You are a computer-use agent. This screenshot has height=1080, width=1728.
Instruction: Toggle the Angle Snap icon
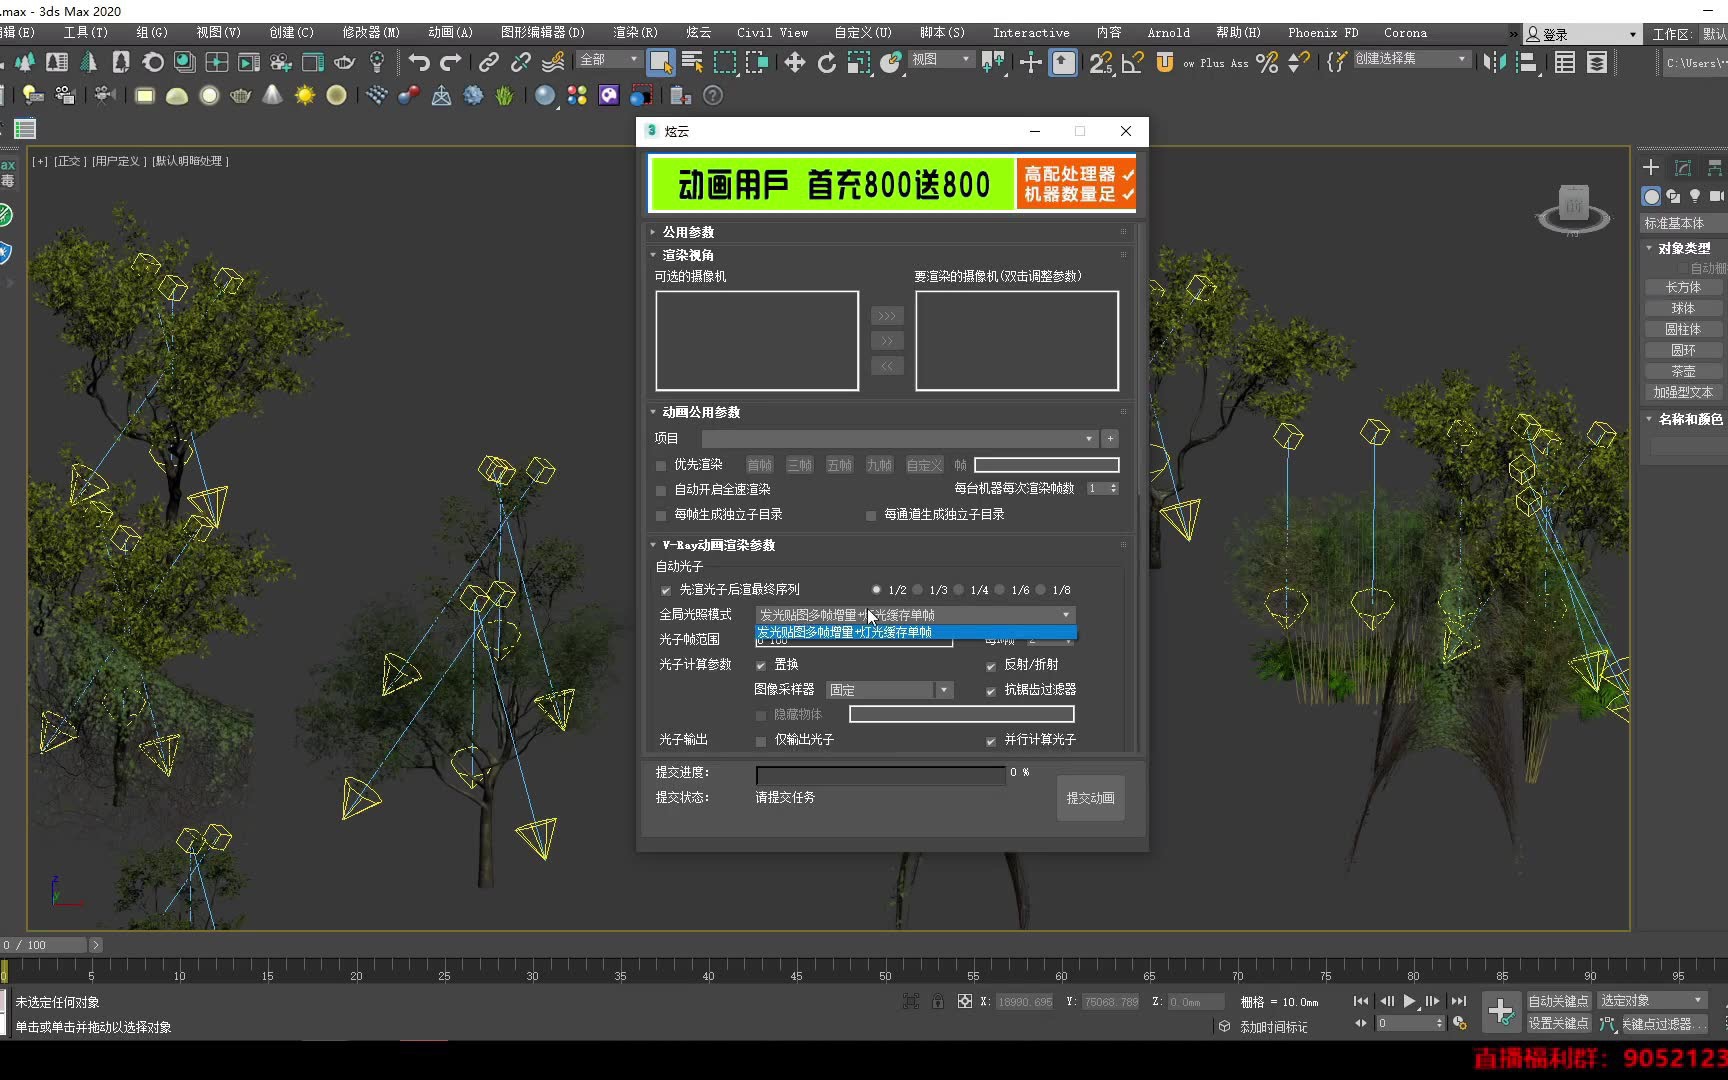1132,63
